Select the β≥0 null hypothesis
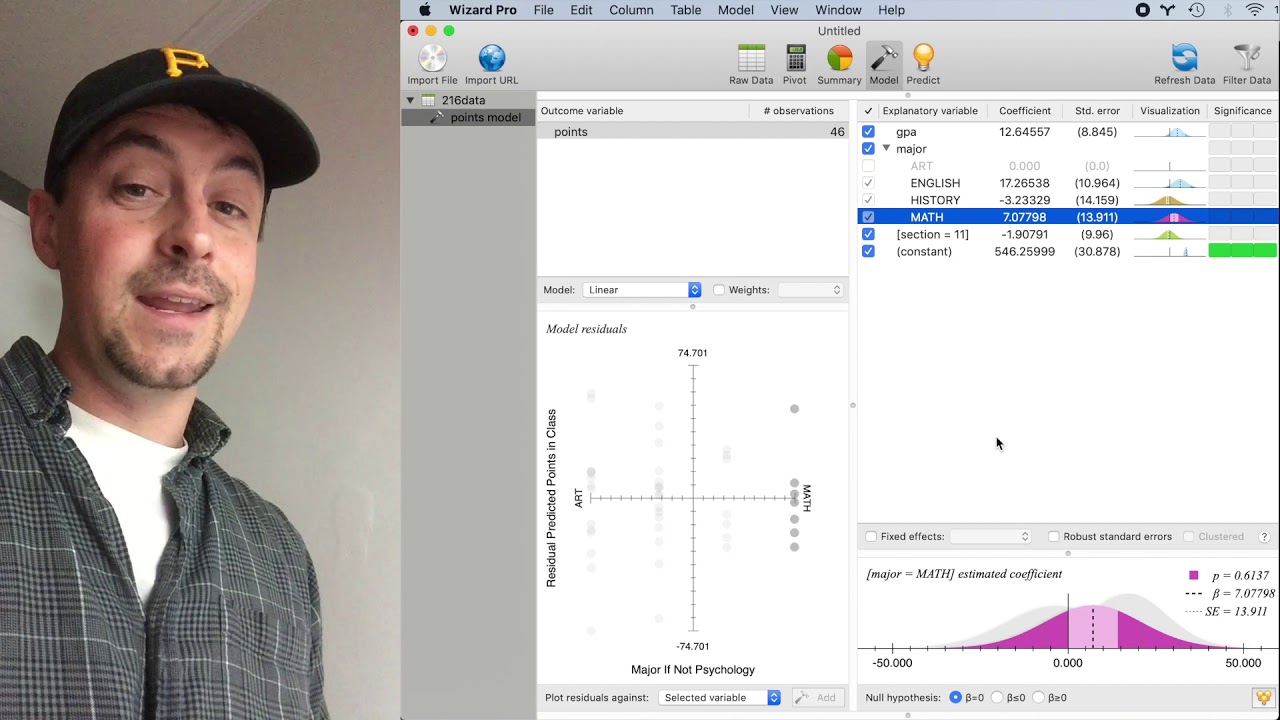The width and height of the screenshot is (1280, 720). click(x=1038, y=698)
